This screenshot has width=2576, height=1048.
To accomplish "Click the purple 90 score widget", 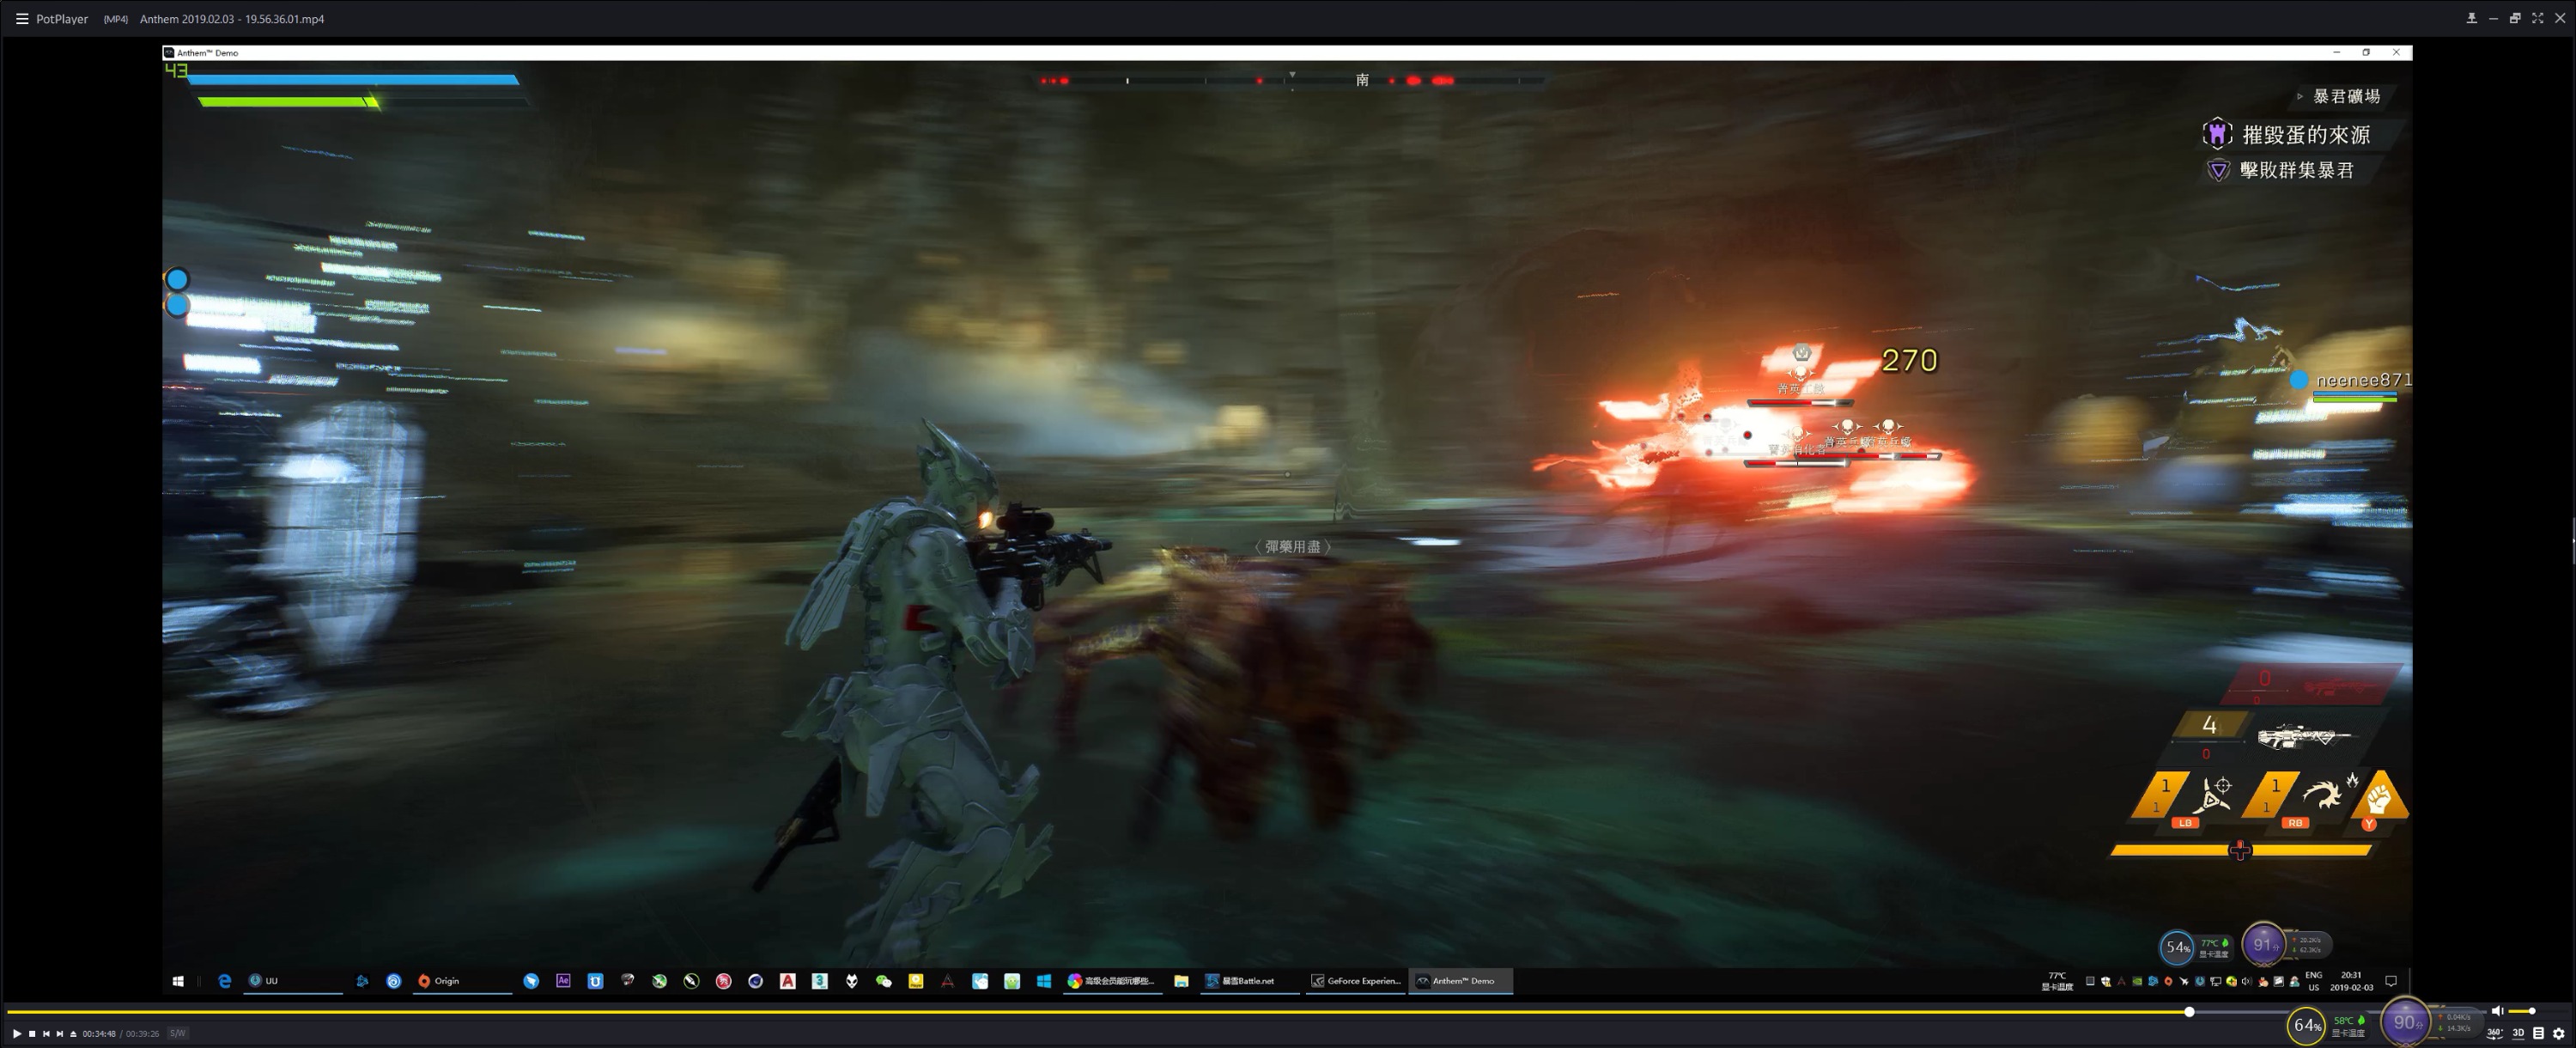I will tap(2405, 1022).
